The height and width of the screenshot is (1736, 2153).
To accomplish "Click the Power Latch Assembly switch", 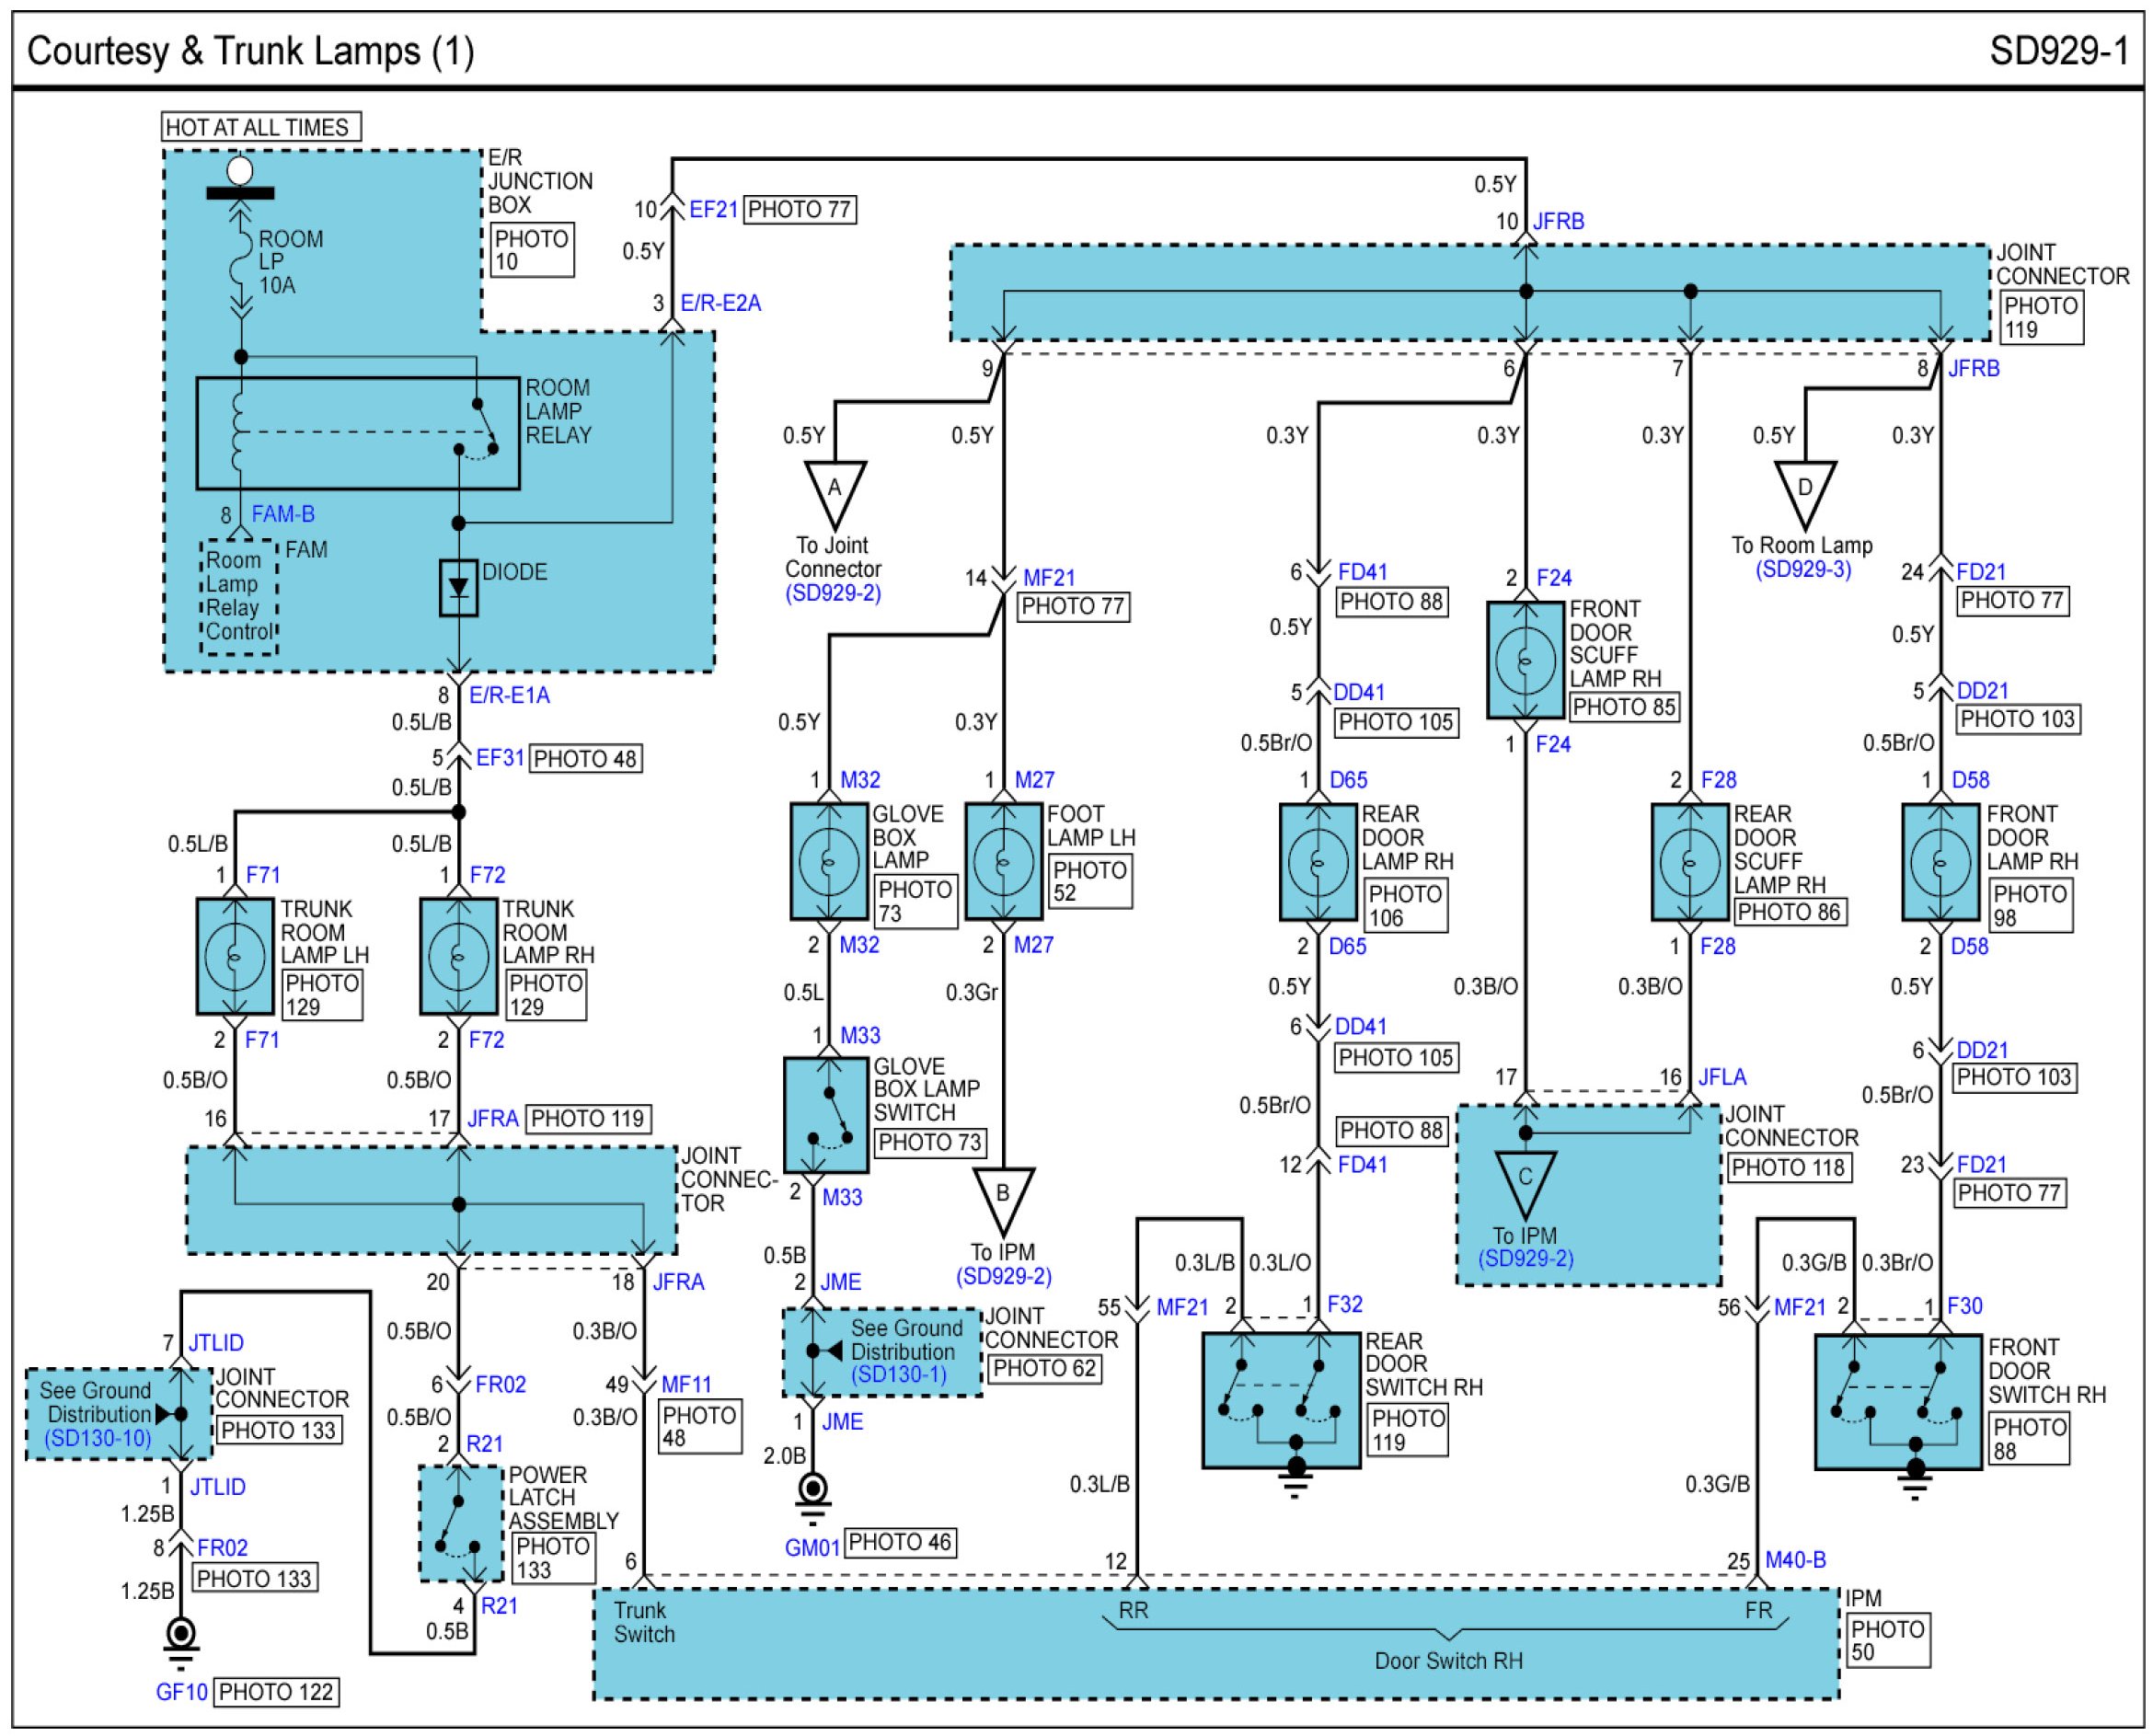I will [x=460, y=1524].
